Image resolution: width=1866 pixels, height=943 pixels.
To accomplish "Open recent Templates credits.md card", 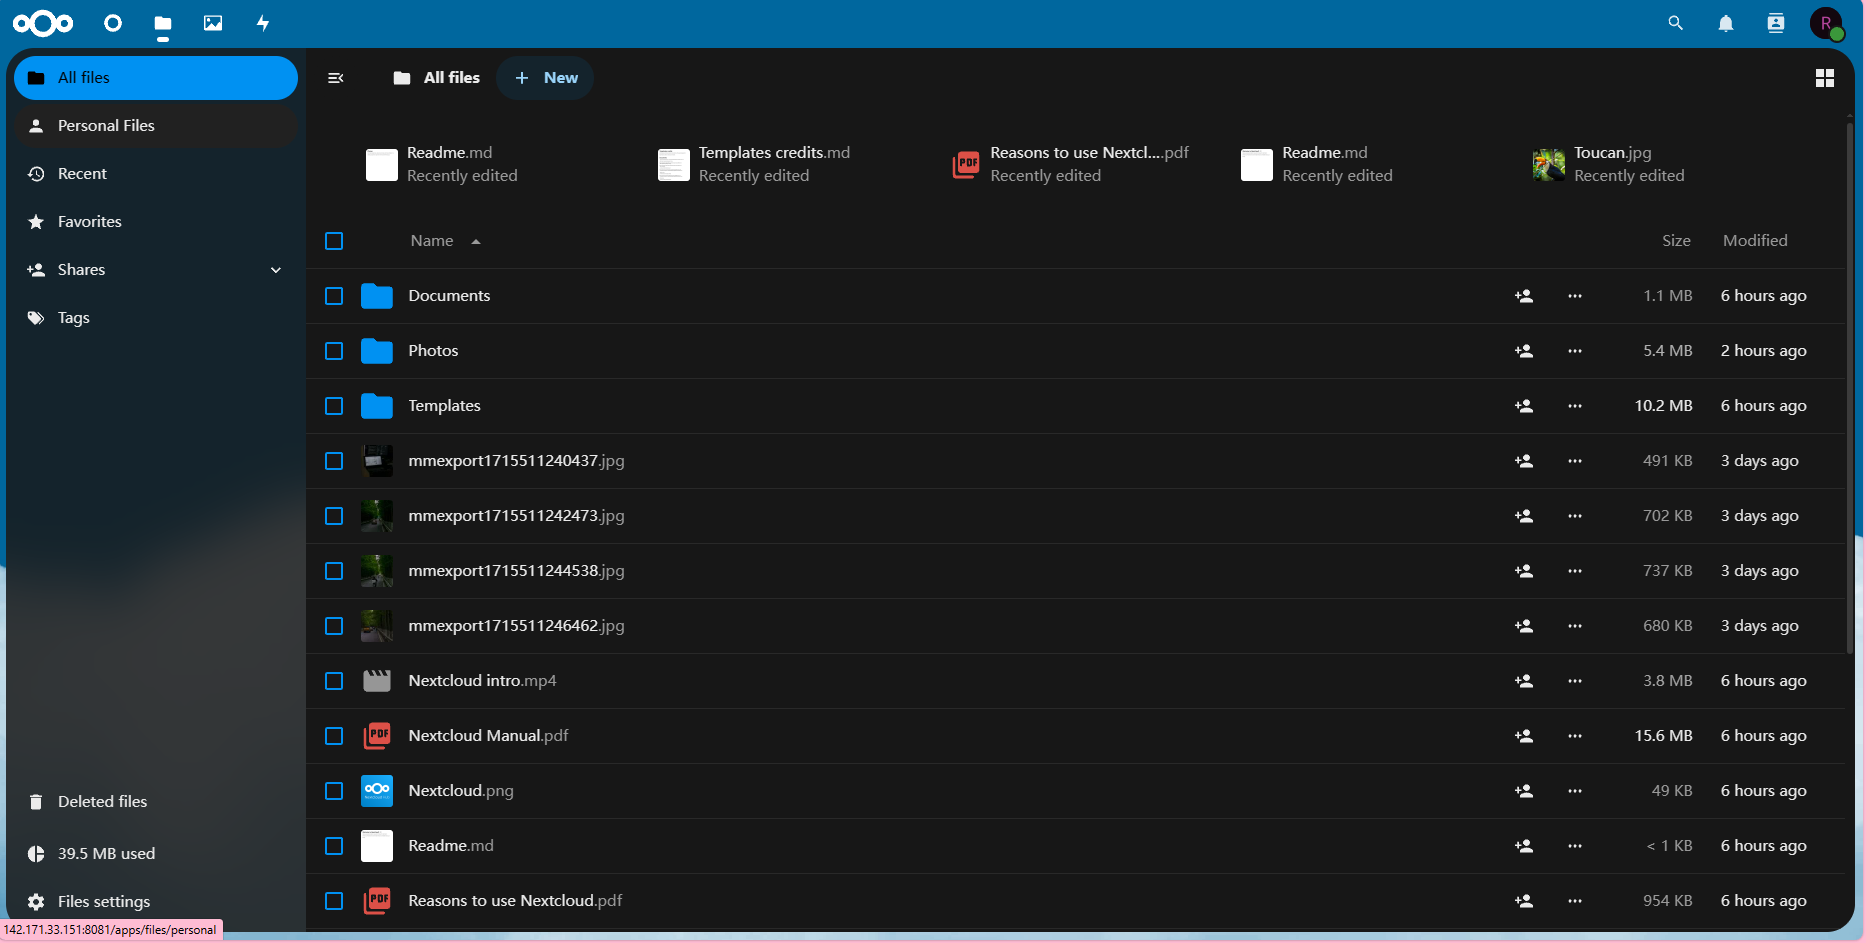I will [x=755, y=165].
